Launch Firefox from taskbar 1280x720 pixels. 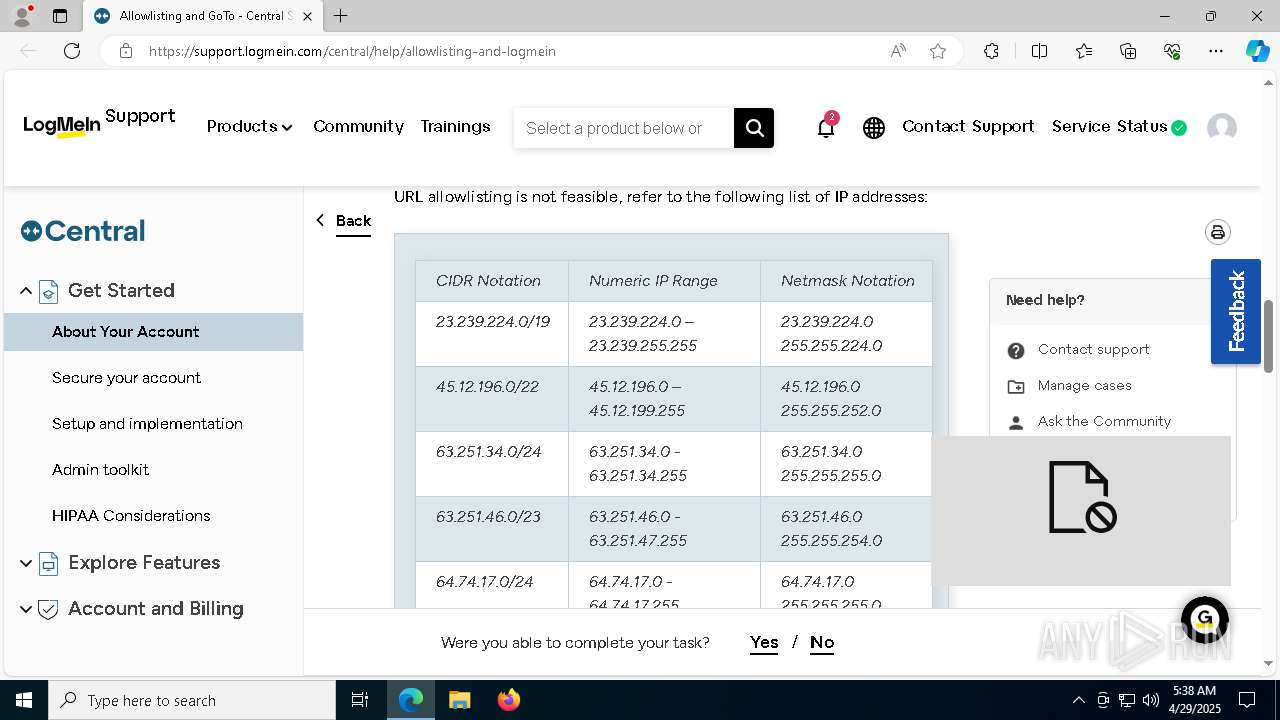tap(508, 700)
